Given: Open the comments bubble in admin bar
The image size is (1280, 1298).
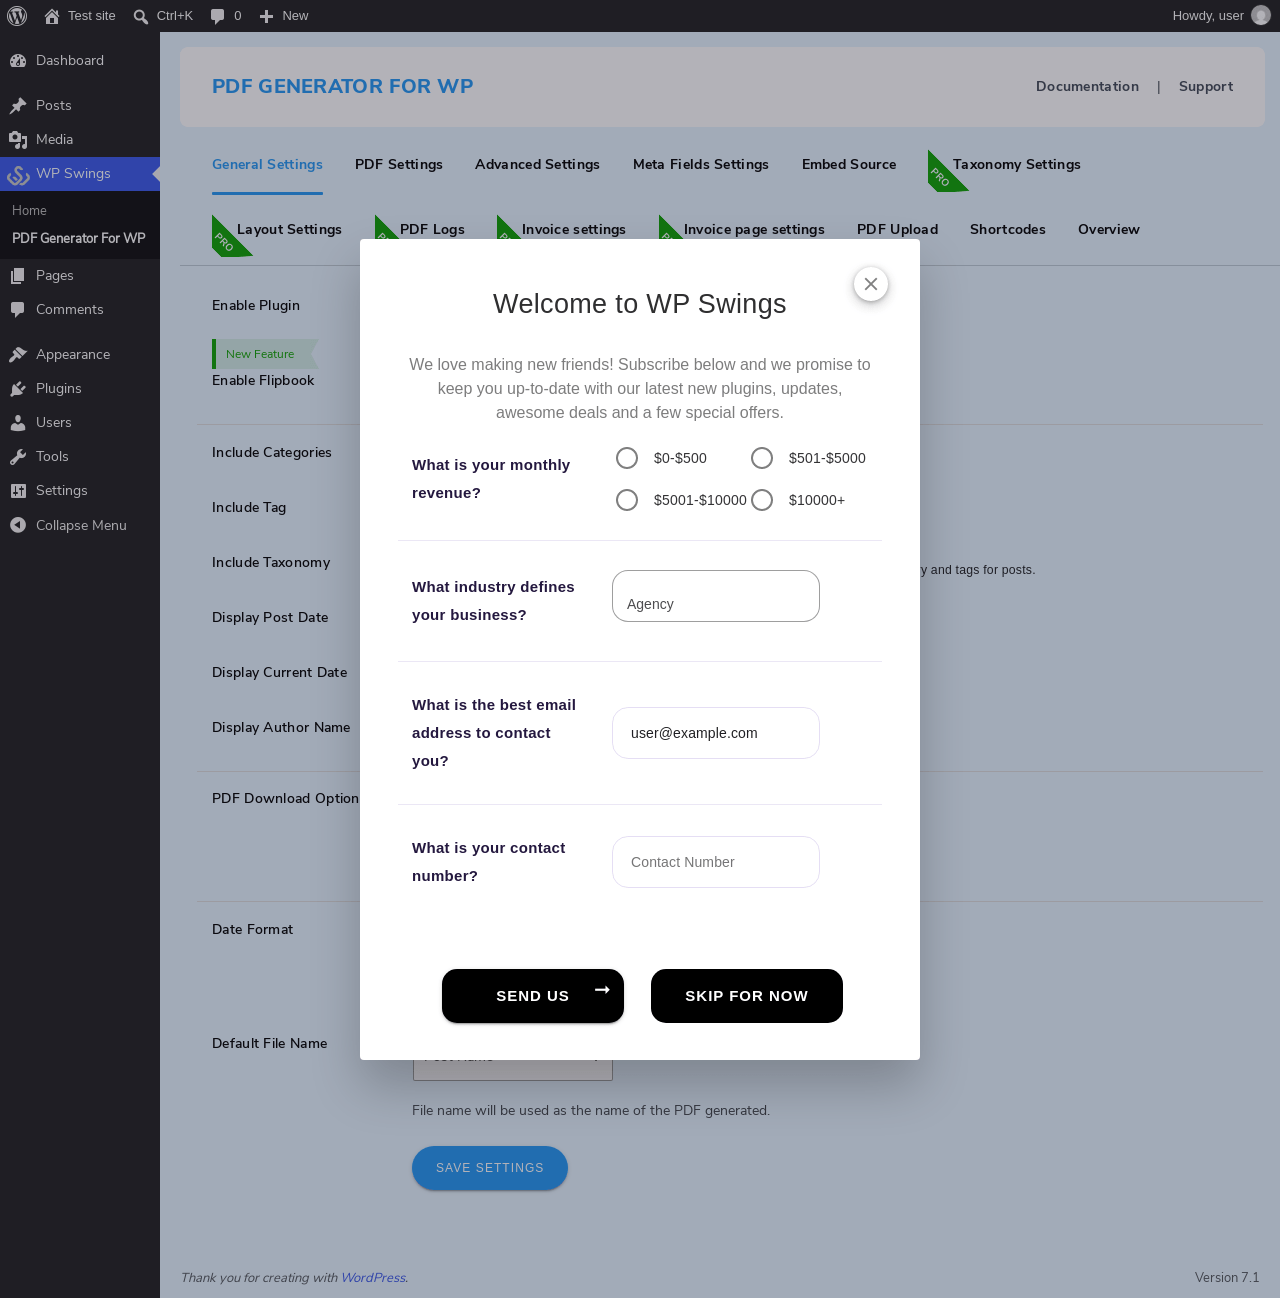Looking at the screenshot, I should [217, 16].
